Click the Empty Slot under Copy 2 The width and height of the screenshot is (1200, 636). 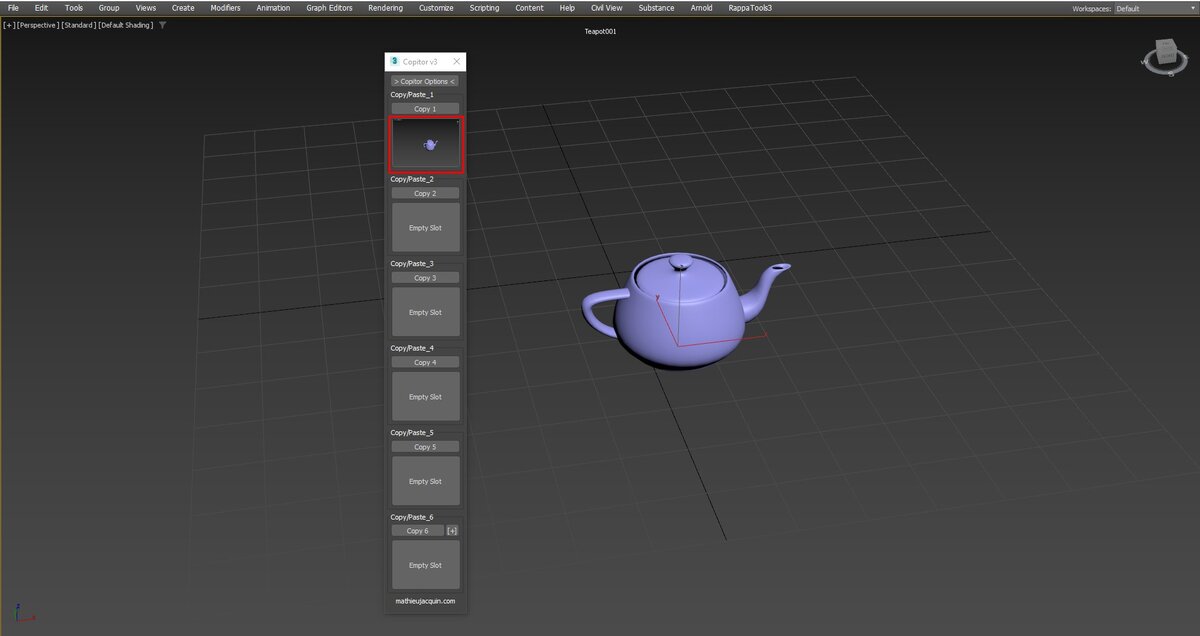pyautogui.click(x=425, y=227)
